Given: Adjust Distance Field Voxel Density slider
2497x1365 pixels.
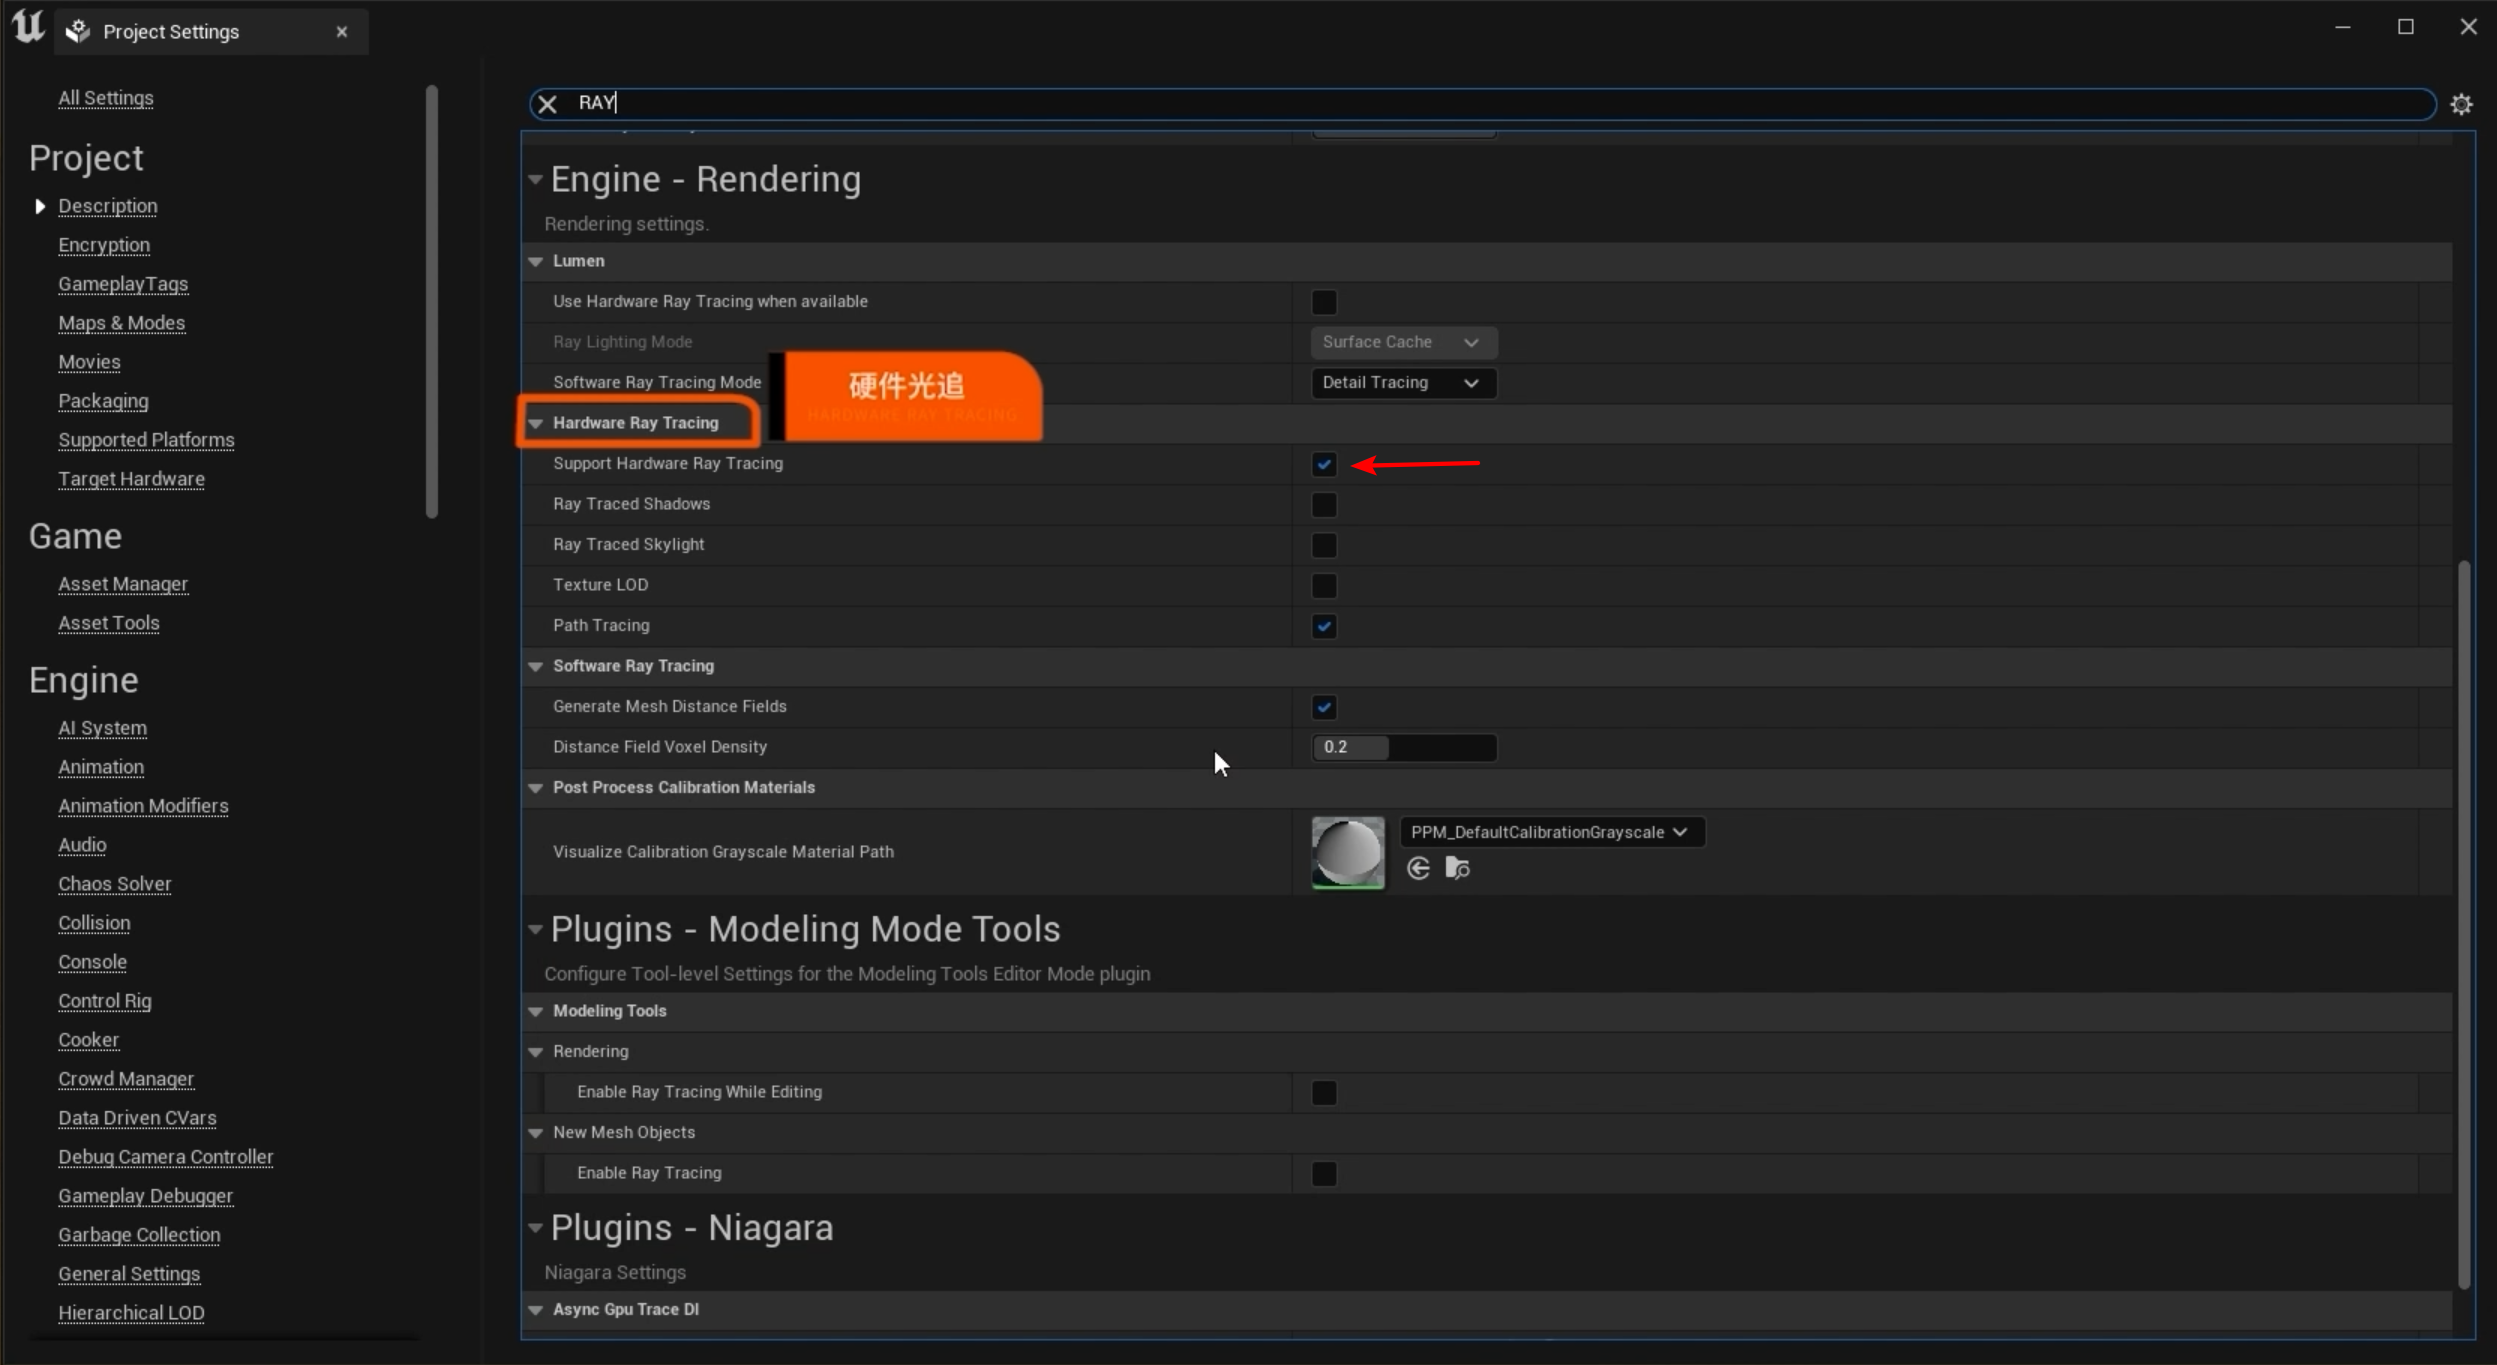Looking at the screenshot, I should (x=1402, y=747).
